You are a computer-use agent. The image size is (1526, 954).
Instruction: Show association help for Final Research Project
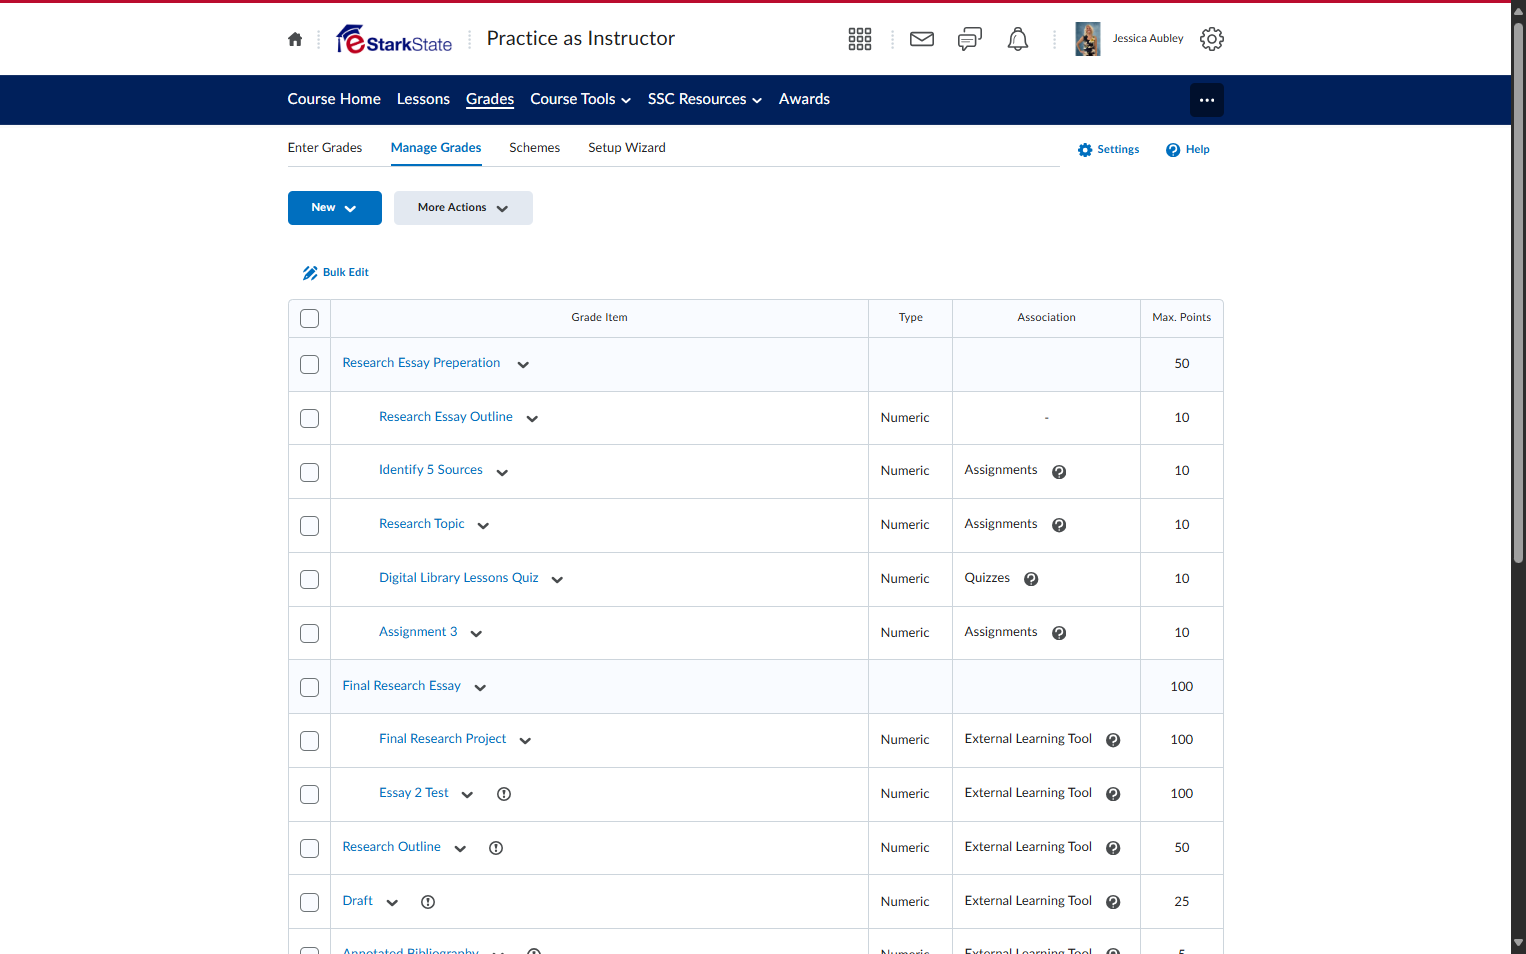coord(1113,740)
